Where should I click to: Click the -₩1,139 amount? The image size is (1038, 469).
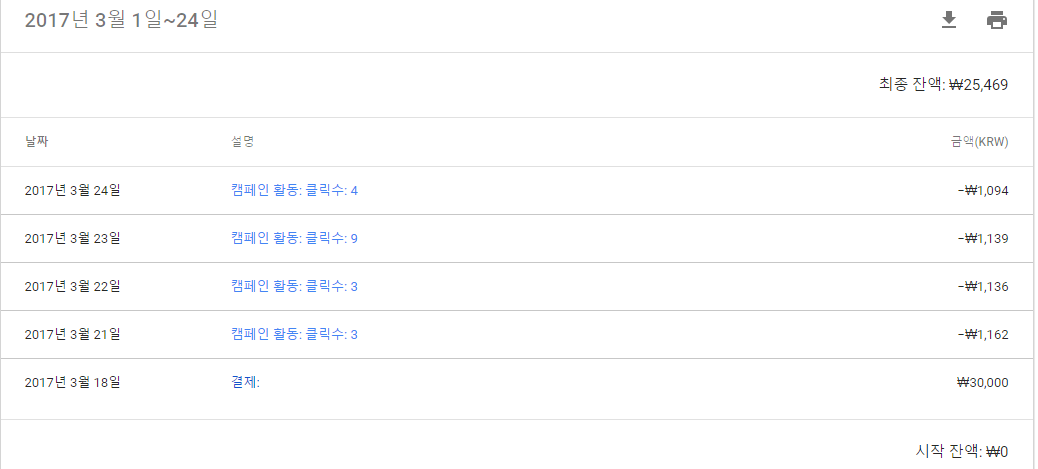coord(982,238)
